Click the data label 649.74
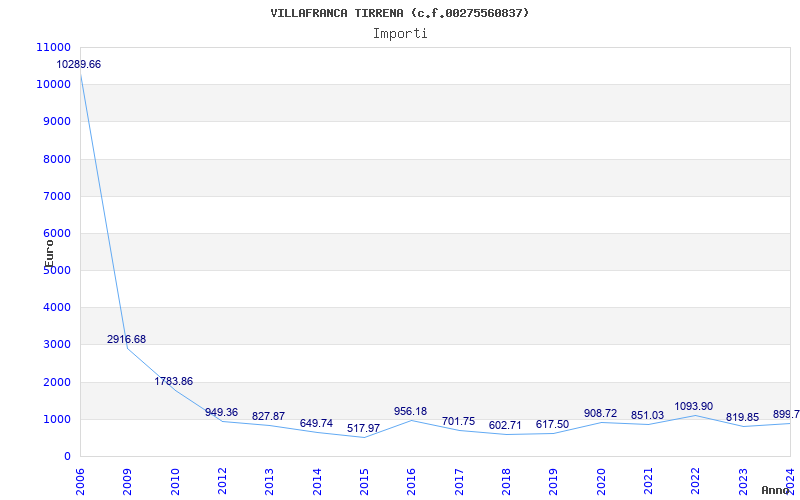This screenshot has height=500, width=800. (x=316, y=423)
